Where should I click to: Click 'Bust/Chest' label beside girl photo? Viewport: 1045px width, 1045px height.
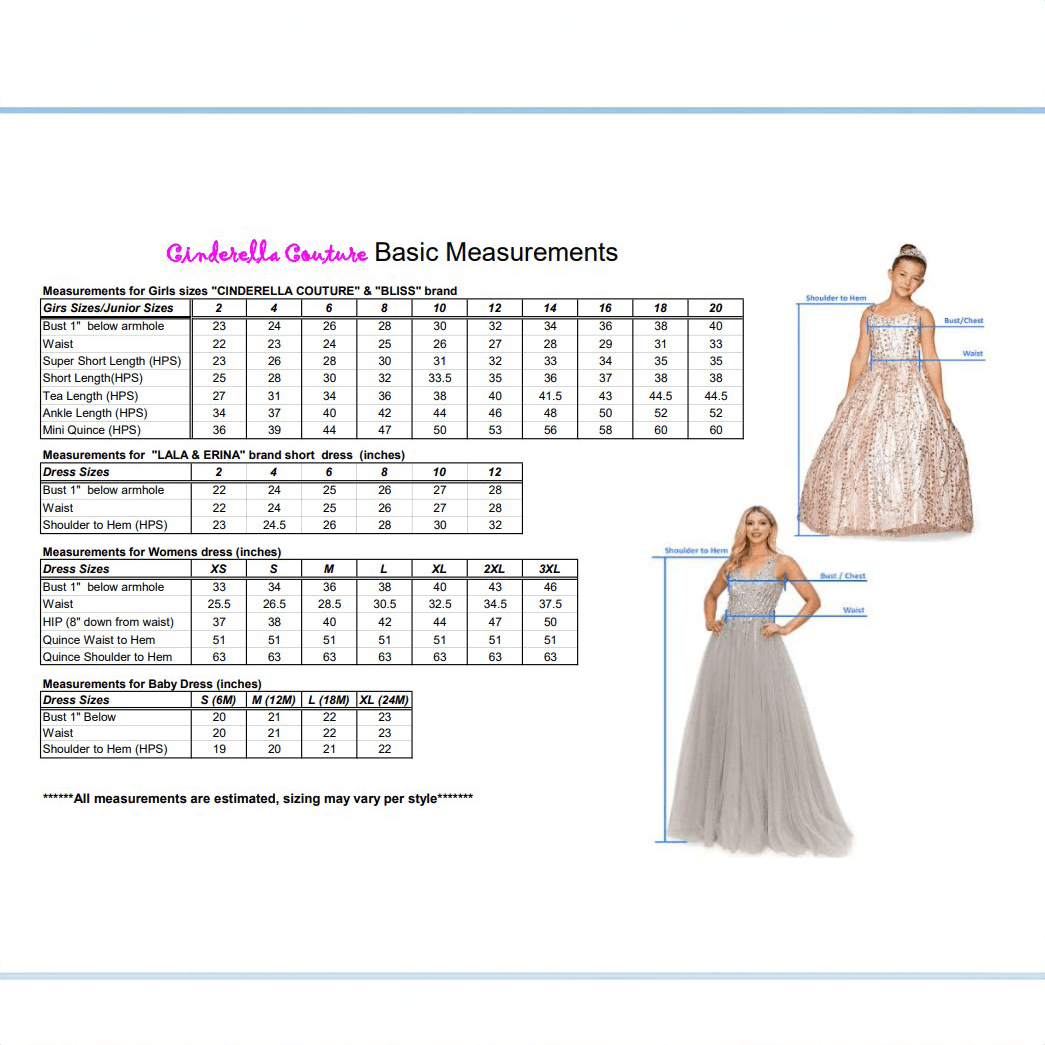point(964,321)
